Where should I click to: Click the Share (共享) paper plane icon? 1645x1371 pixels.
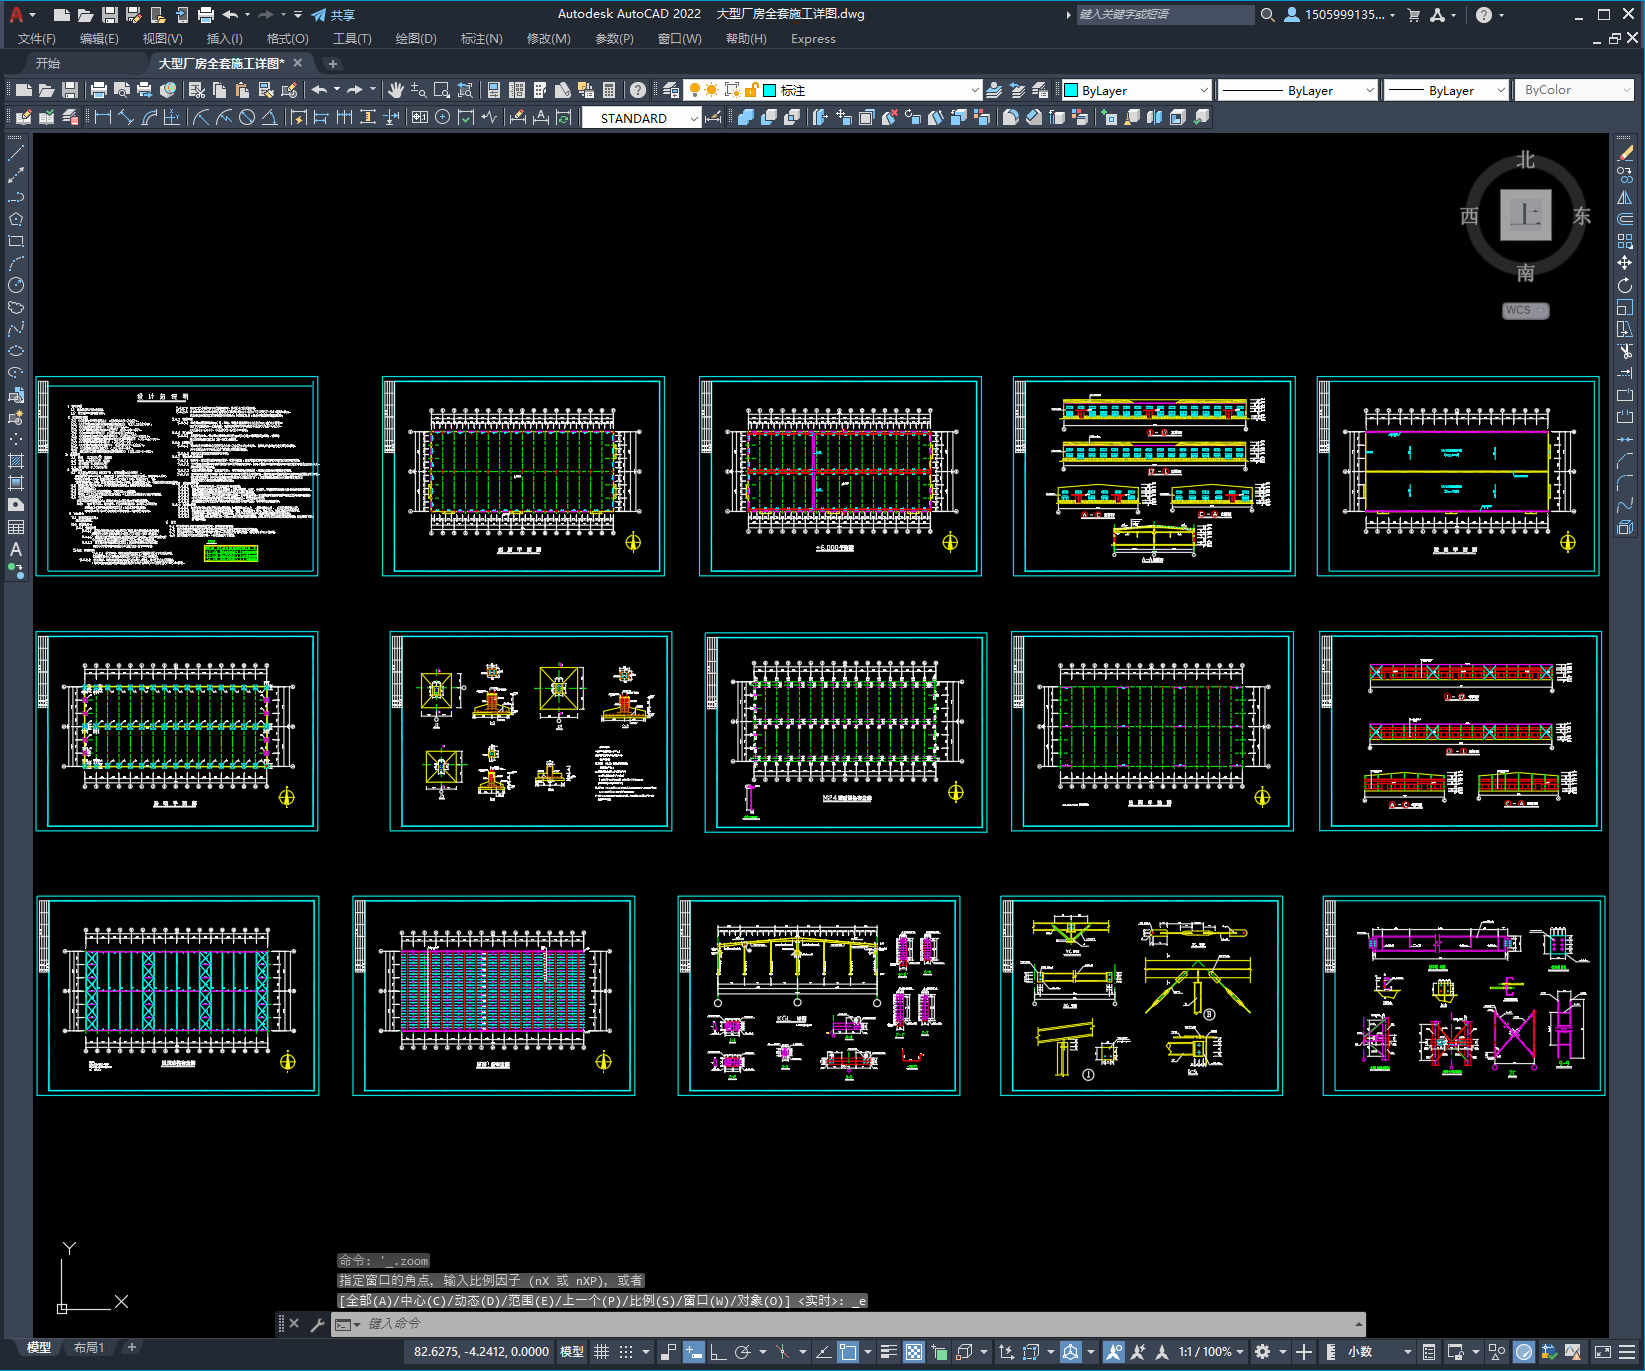point(319,15)
